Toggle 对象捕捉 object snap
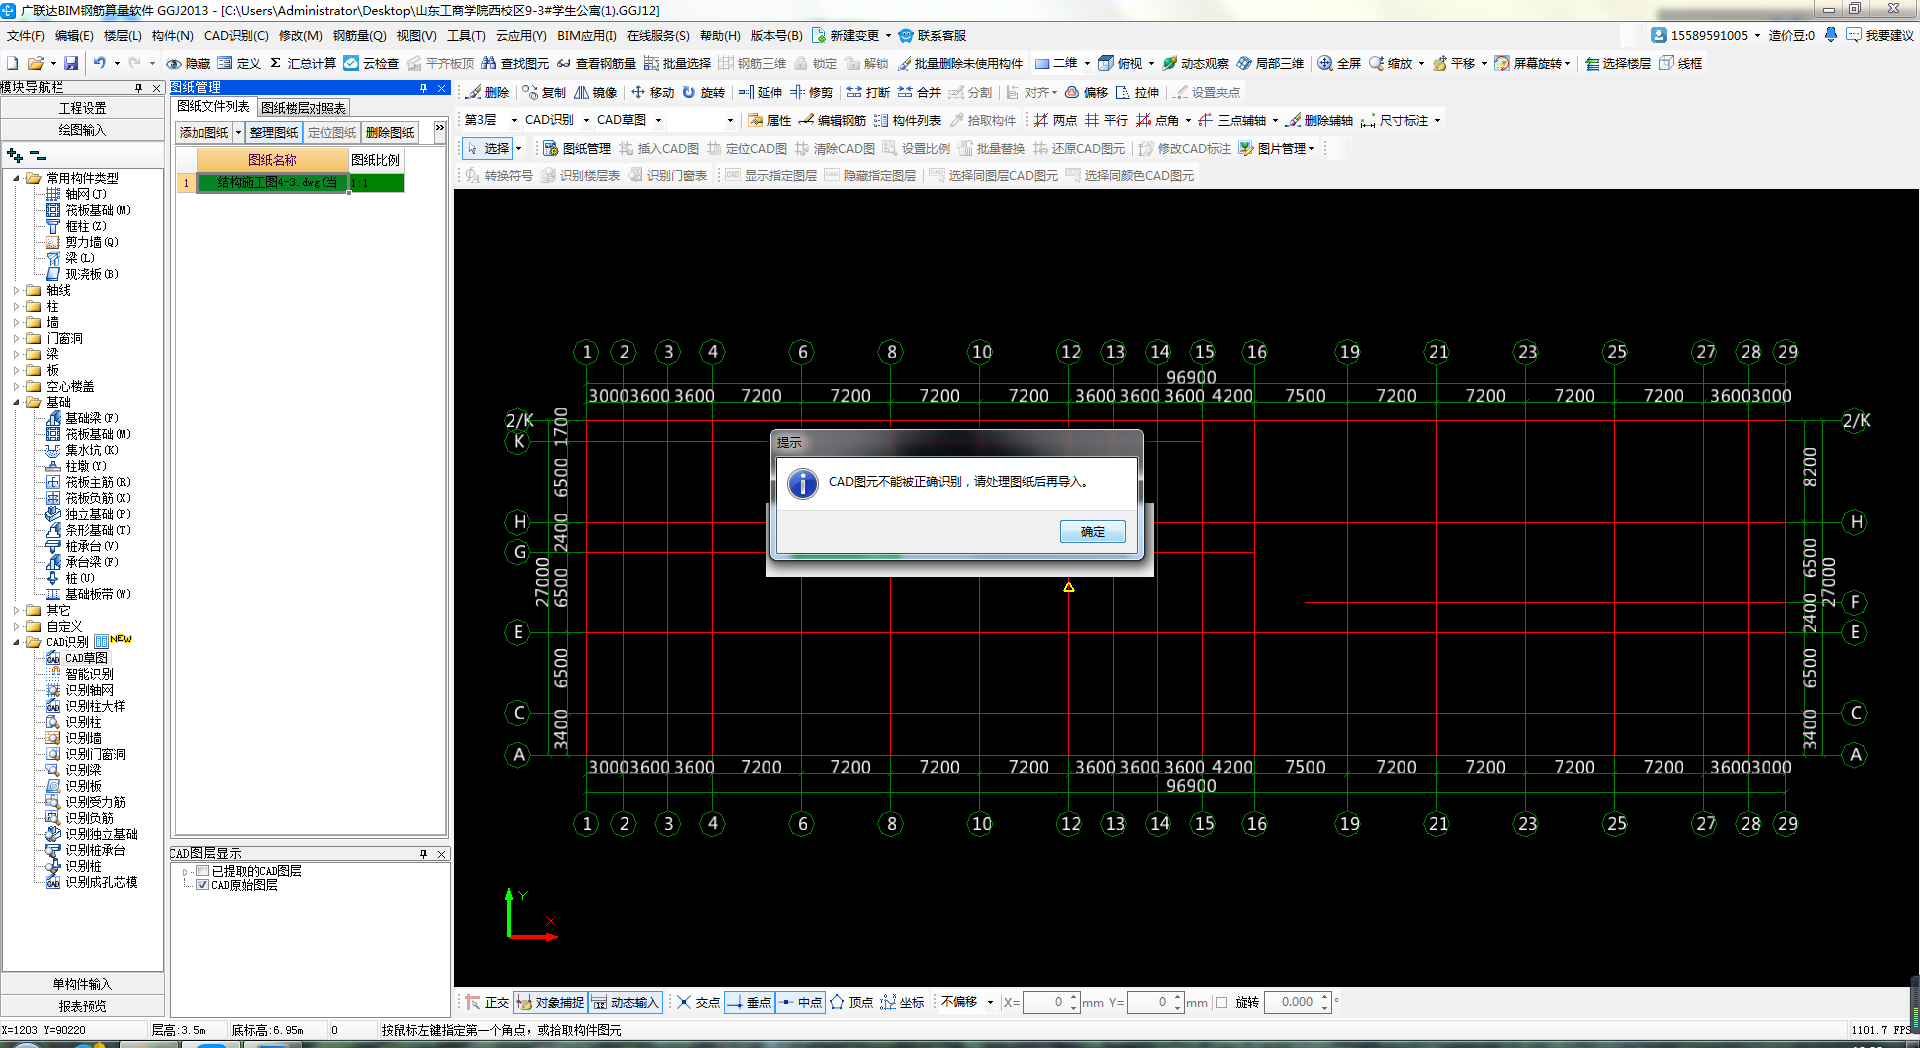The height and width of the screenshot is (1048, 1920). pos(550,1002)
